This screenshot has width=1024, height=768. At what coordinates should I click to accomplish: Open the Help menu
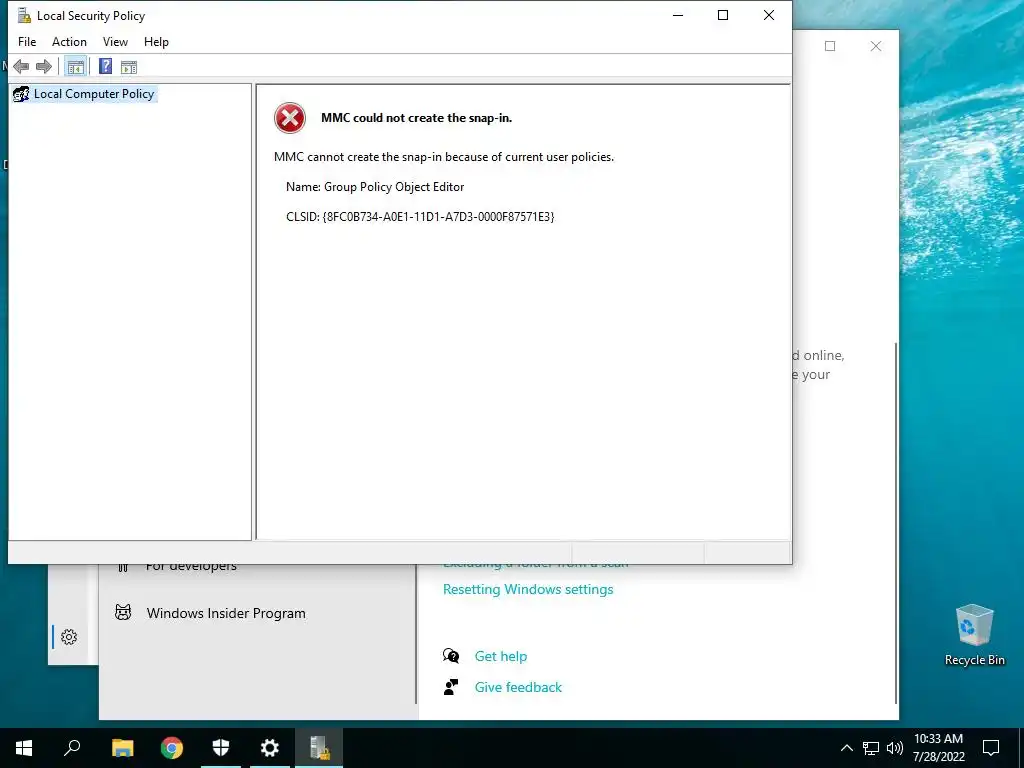coord(156,42)
